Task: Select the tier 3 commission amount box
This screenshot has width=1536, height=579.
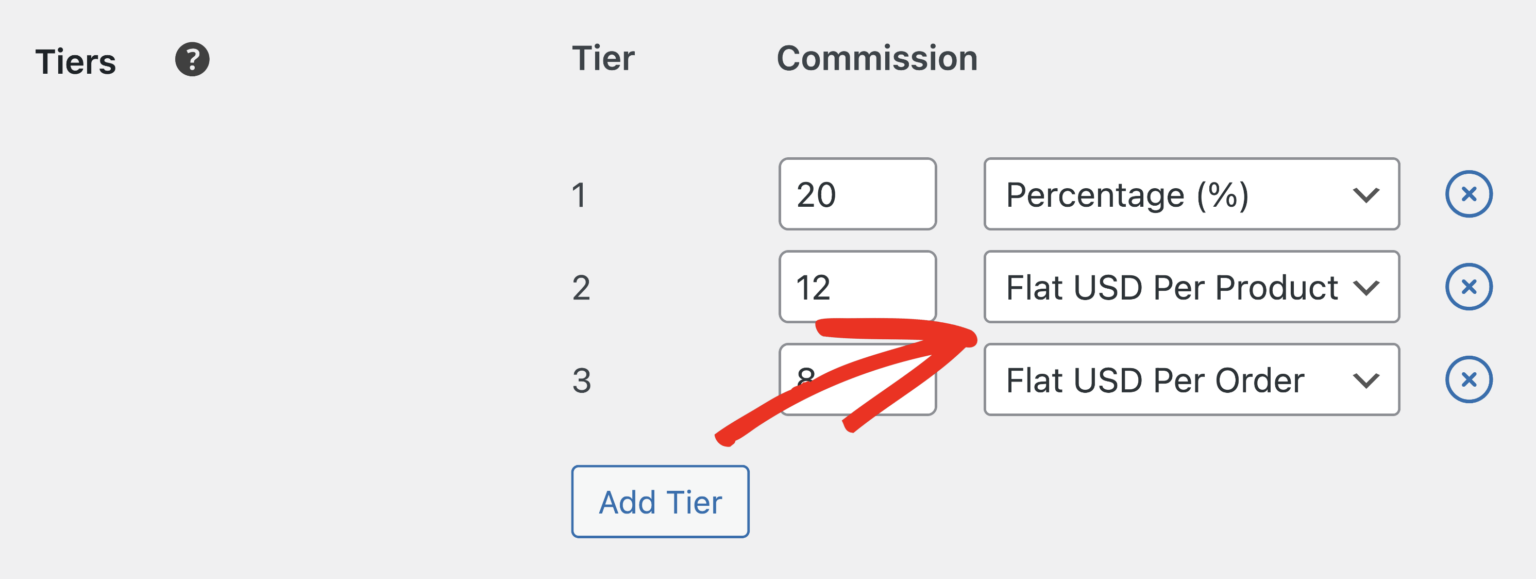Action: click(857, 380)
